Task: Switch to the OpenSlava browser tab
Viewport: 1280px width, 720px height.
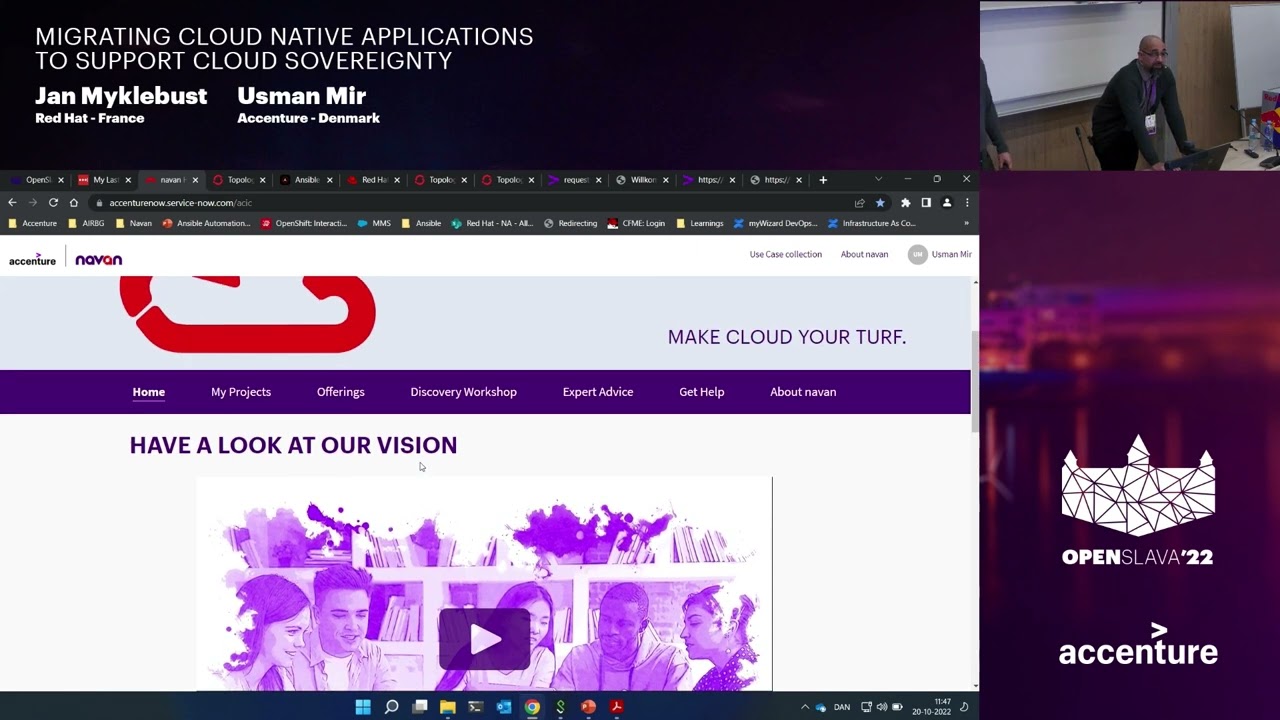Action: [x=36, y=180]
